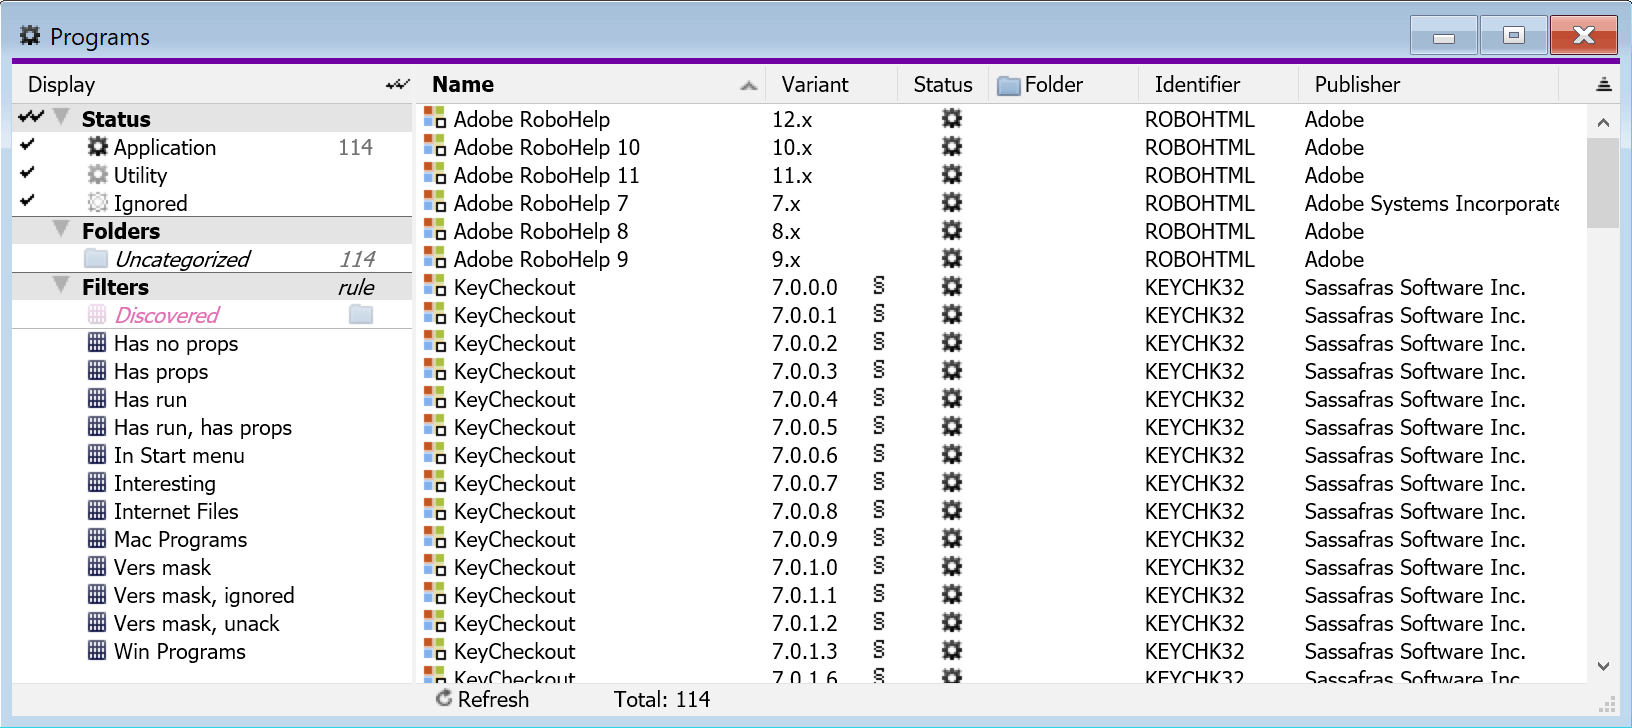Sort by the Publisher column header

(1356, 85)
